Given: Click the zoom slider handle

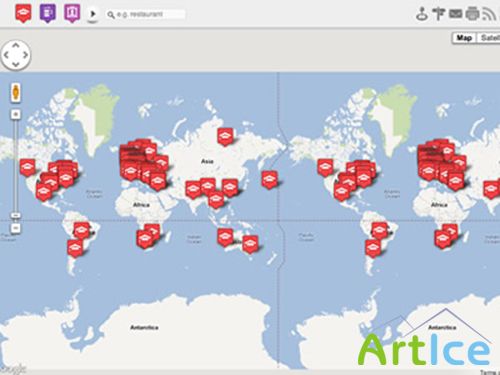Looking at the screenshot, I should point(16,215).
